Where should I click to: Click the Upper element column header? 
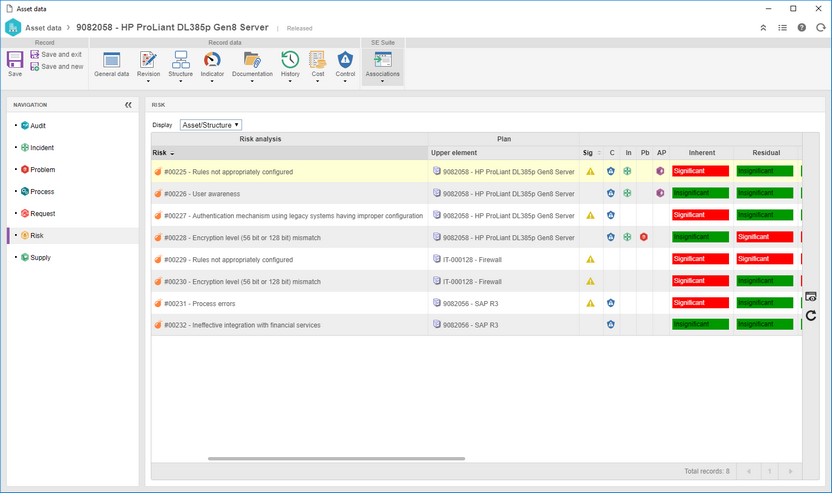coord(504,153)
